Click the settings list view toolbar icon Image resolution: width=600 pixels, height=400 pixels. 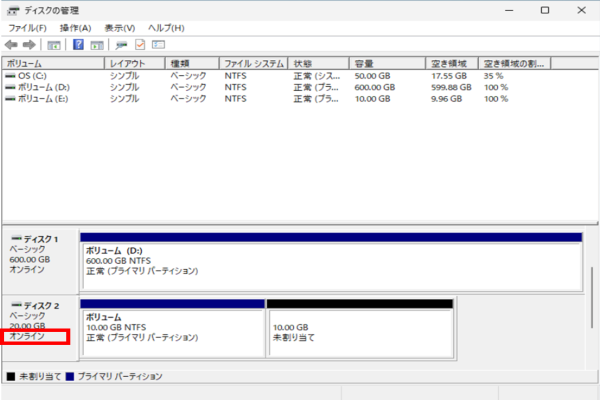coord(158,45)
